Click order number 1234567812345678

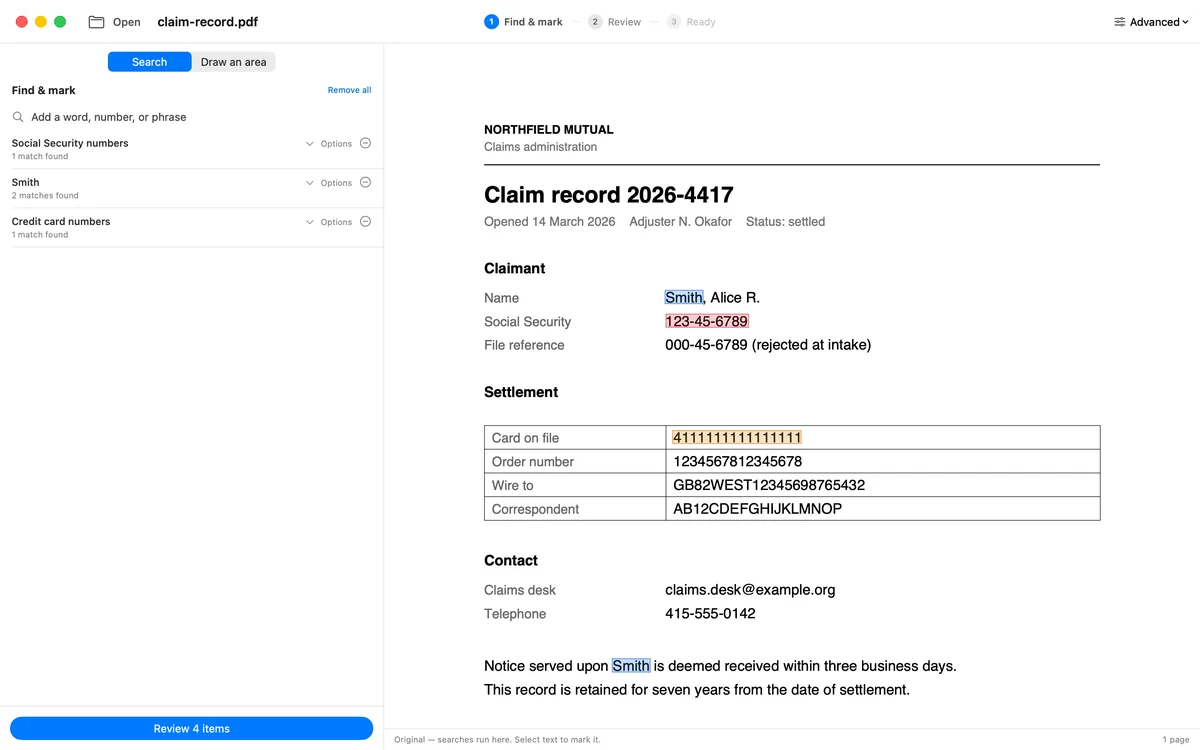pyautogui.click(x=738, y=462)
